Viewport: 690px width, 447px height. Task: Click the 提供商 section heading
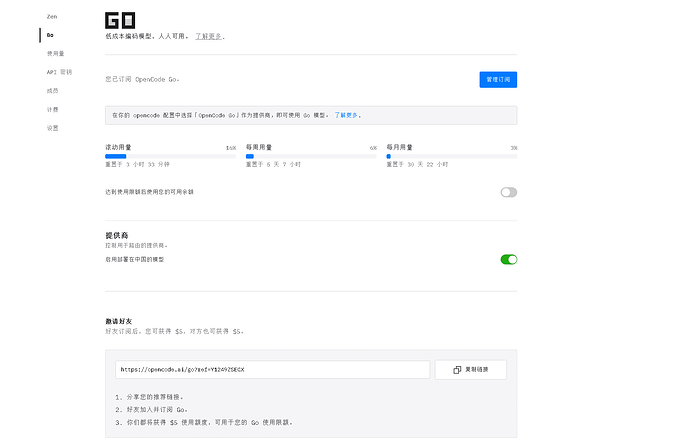pyautogui.click(x=117, y=235)
